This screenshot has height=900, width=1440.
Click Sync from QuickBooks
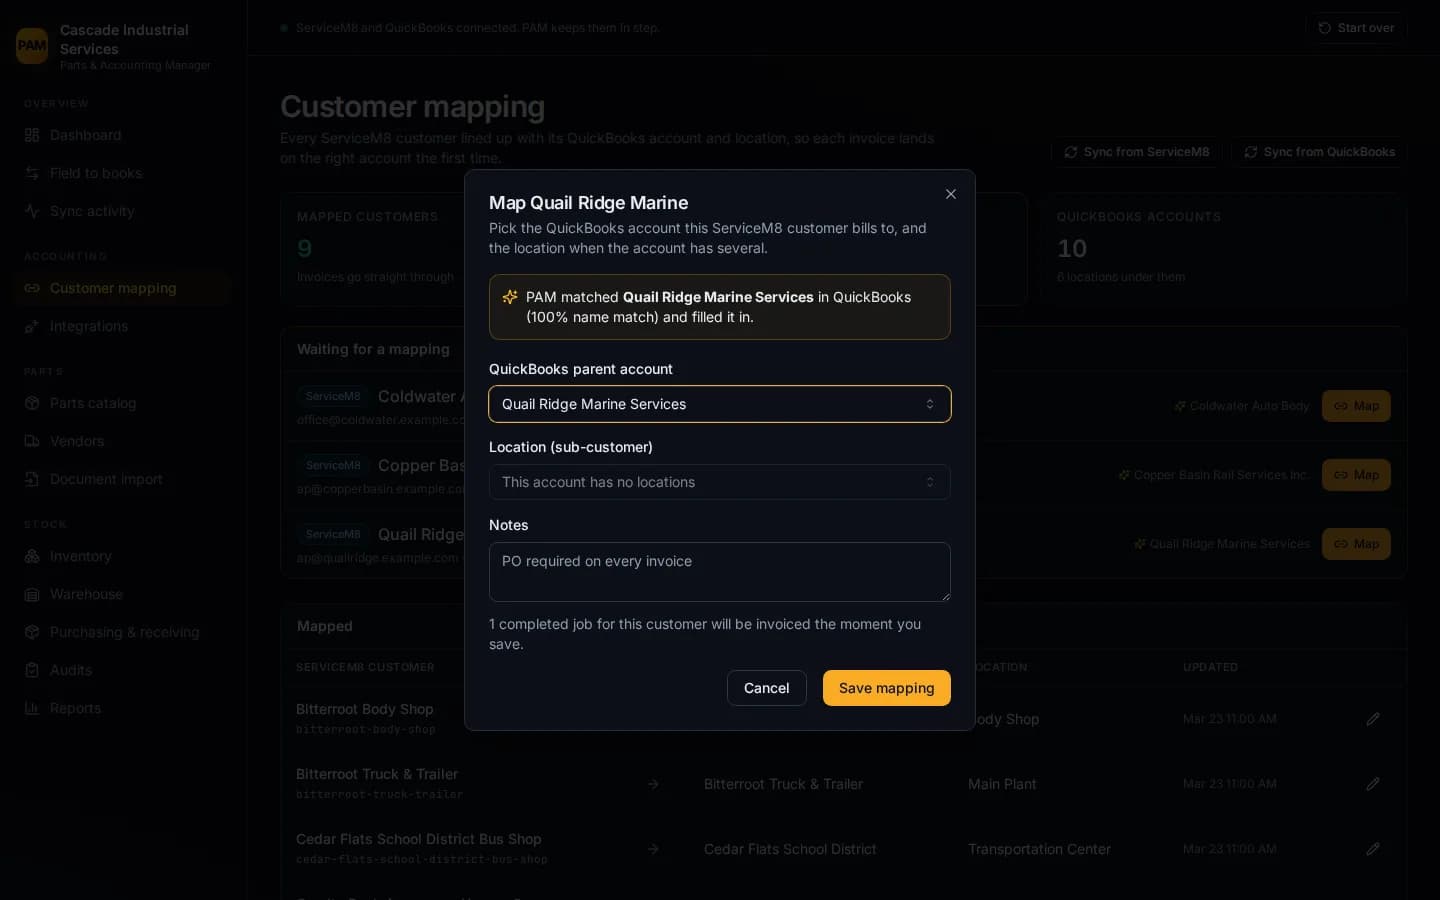[1319, 152]
